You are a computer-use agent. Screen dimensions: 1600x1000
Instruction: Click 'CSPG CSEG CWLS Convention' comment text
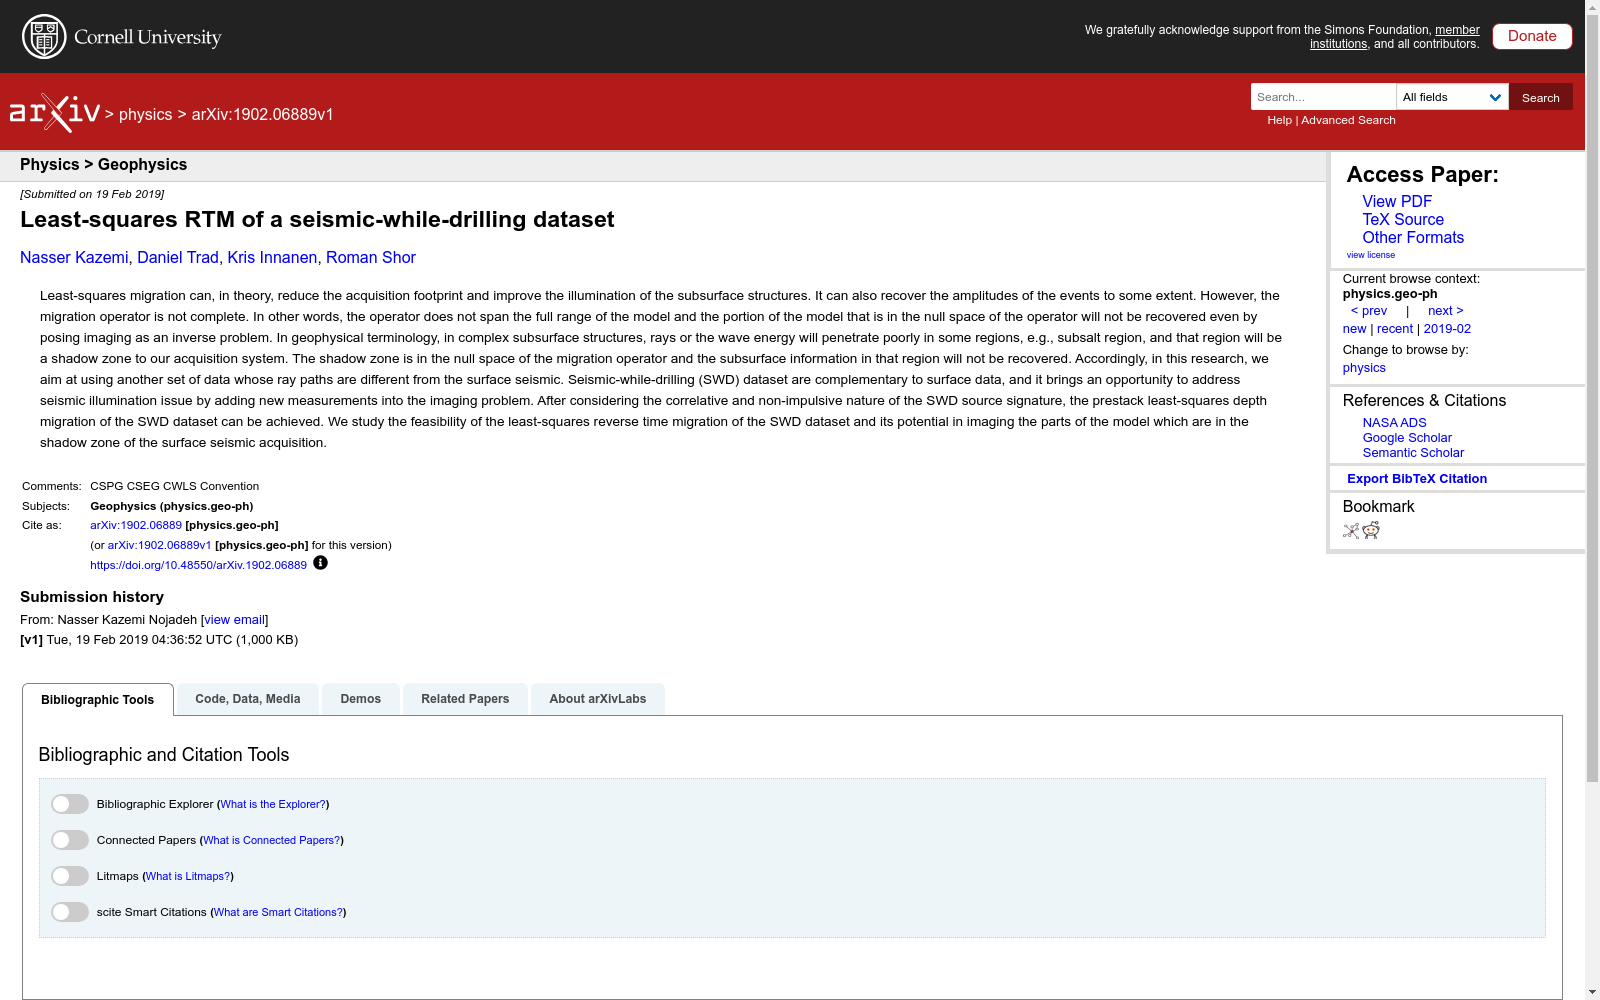[x=174, y=486]
